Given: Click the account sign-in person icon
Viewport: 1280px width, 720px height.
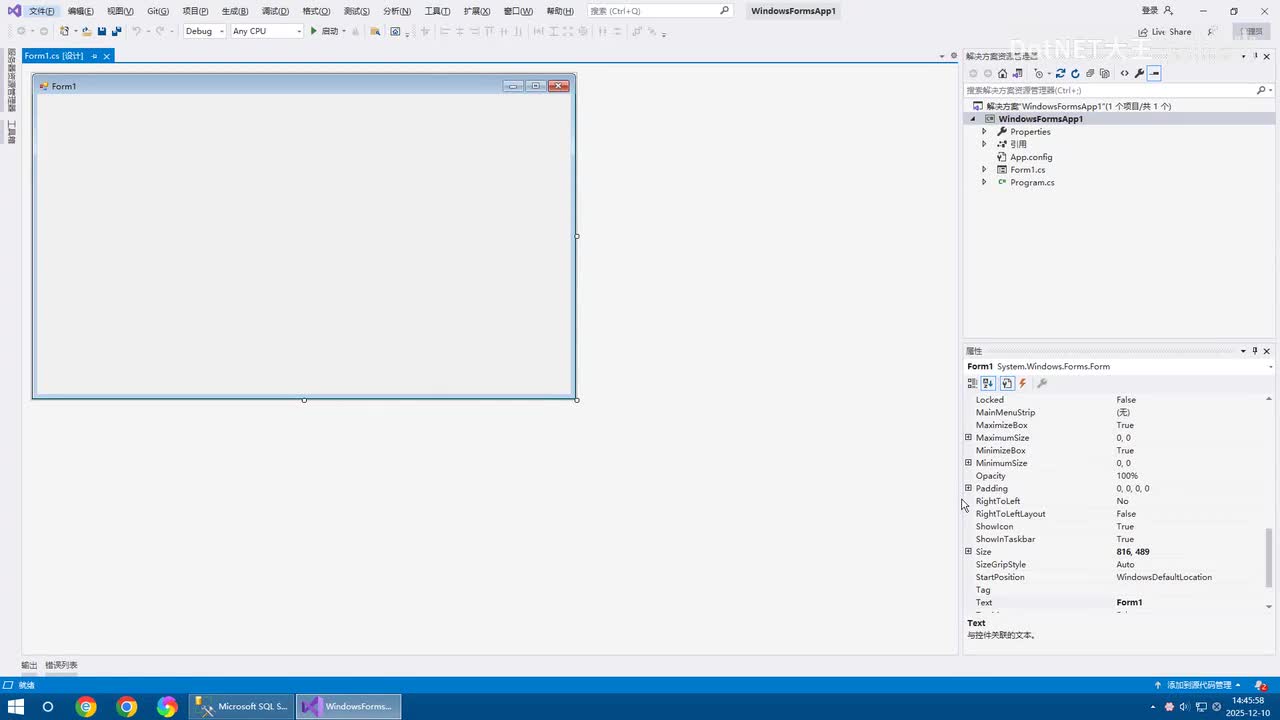Looking at the screenshot, I should point(1168,11).
